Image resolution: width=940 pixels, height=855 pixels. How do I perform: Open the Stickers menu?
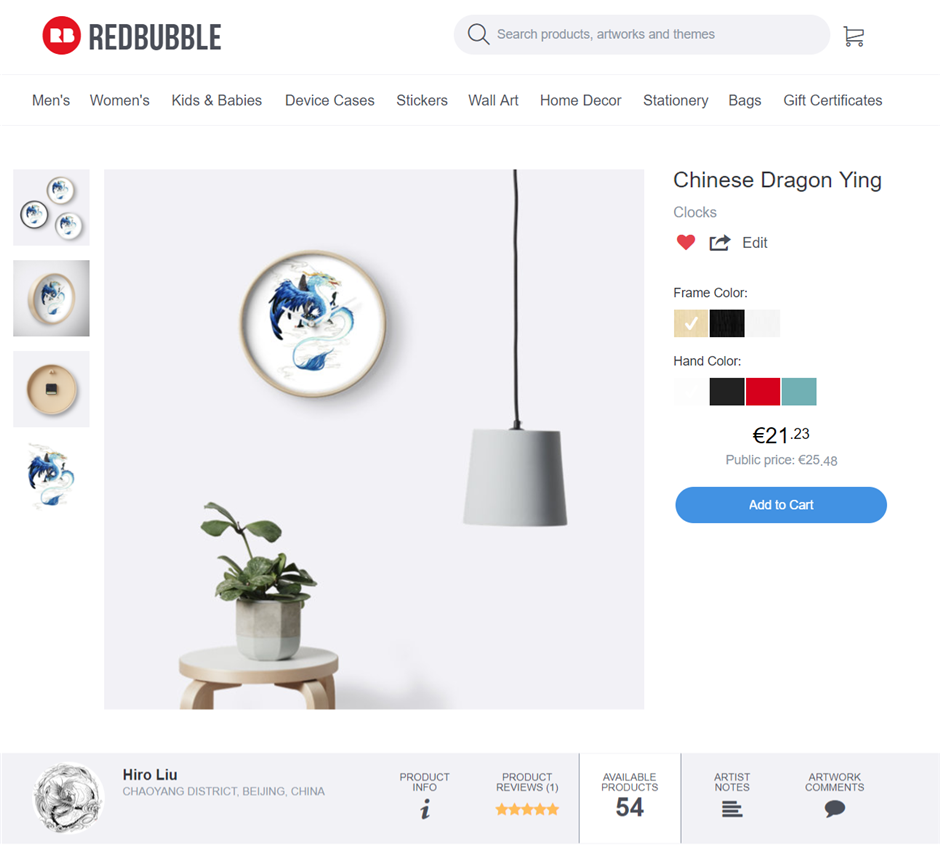pos(421,100)
